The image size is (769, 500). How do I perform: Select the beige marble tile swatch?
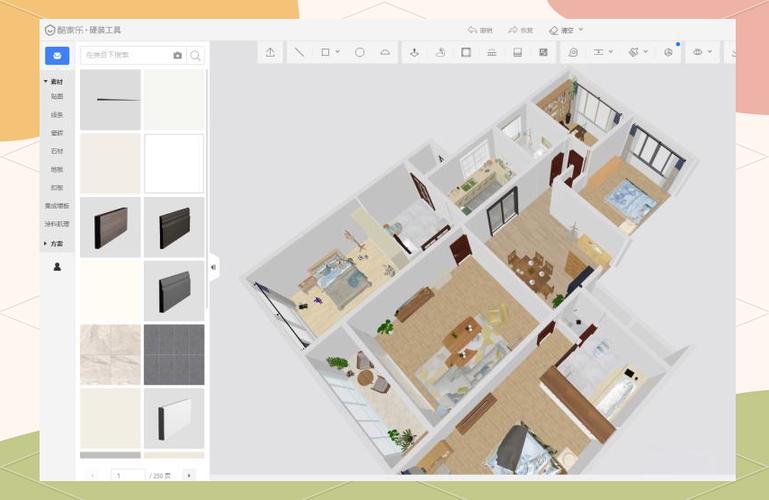pyautogui.click(x=110, y=354)
